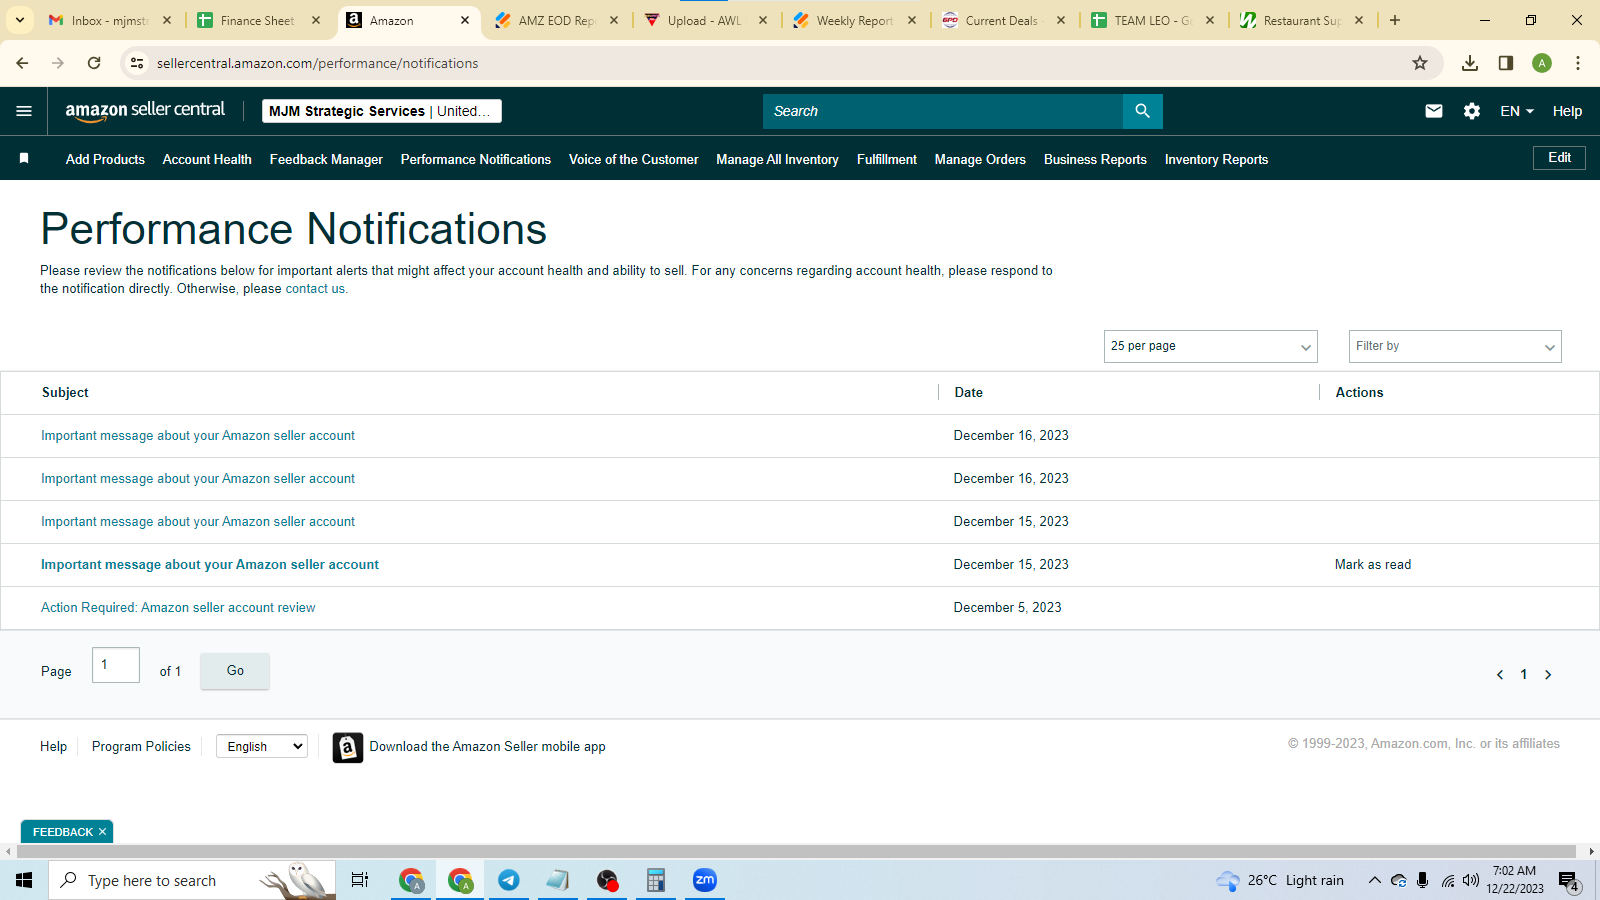Open the bold unread Important message notification
Image resolution: width=1600 pixels, height=900 pixels.
210,565
